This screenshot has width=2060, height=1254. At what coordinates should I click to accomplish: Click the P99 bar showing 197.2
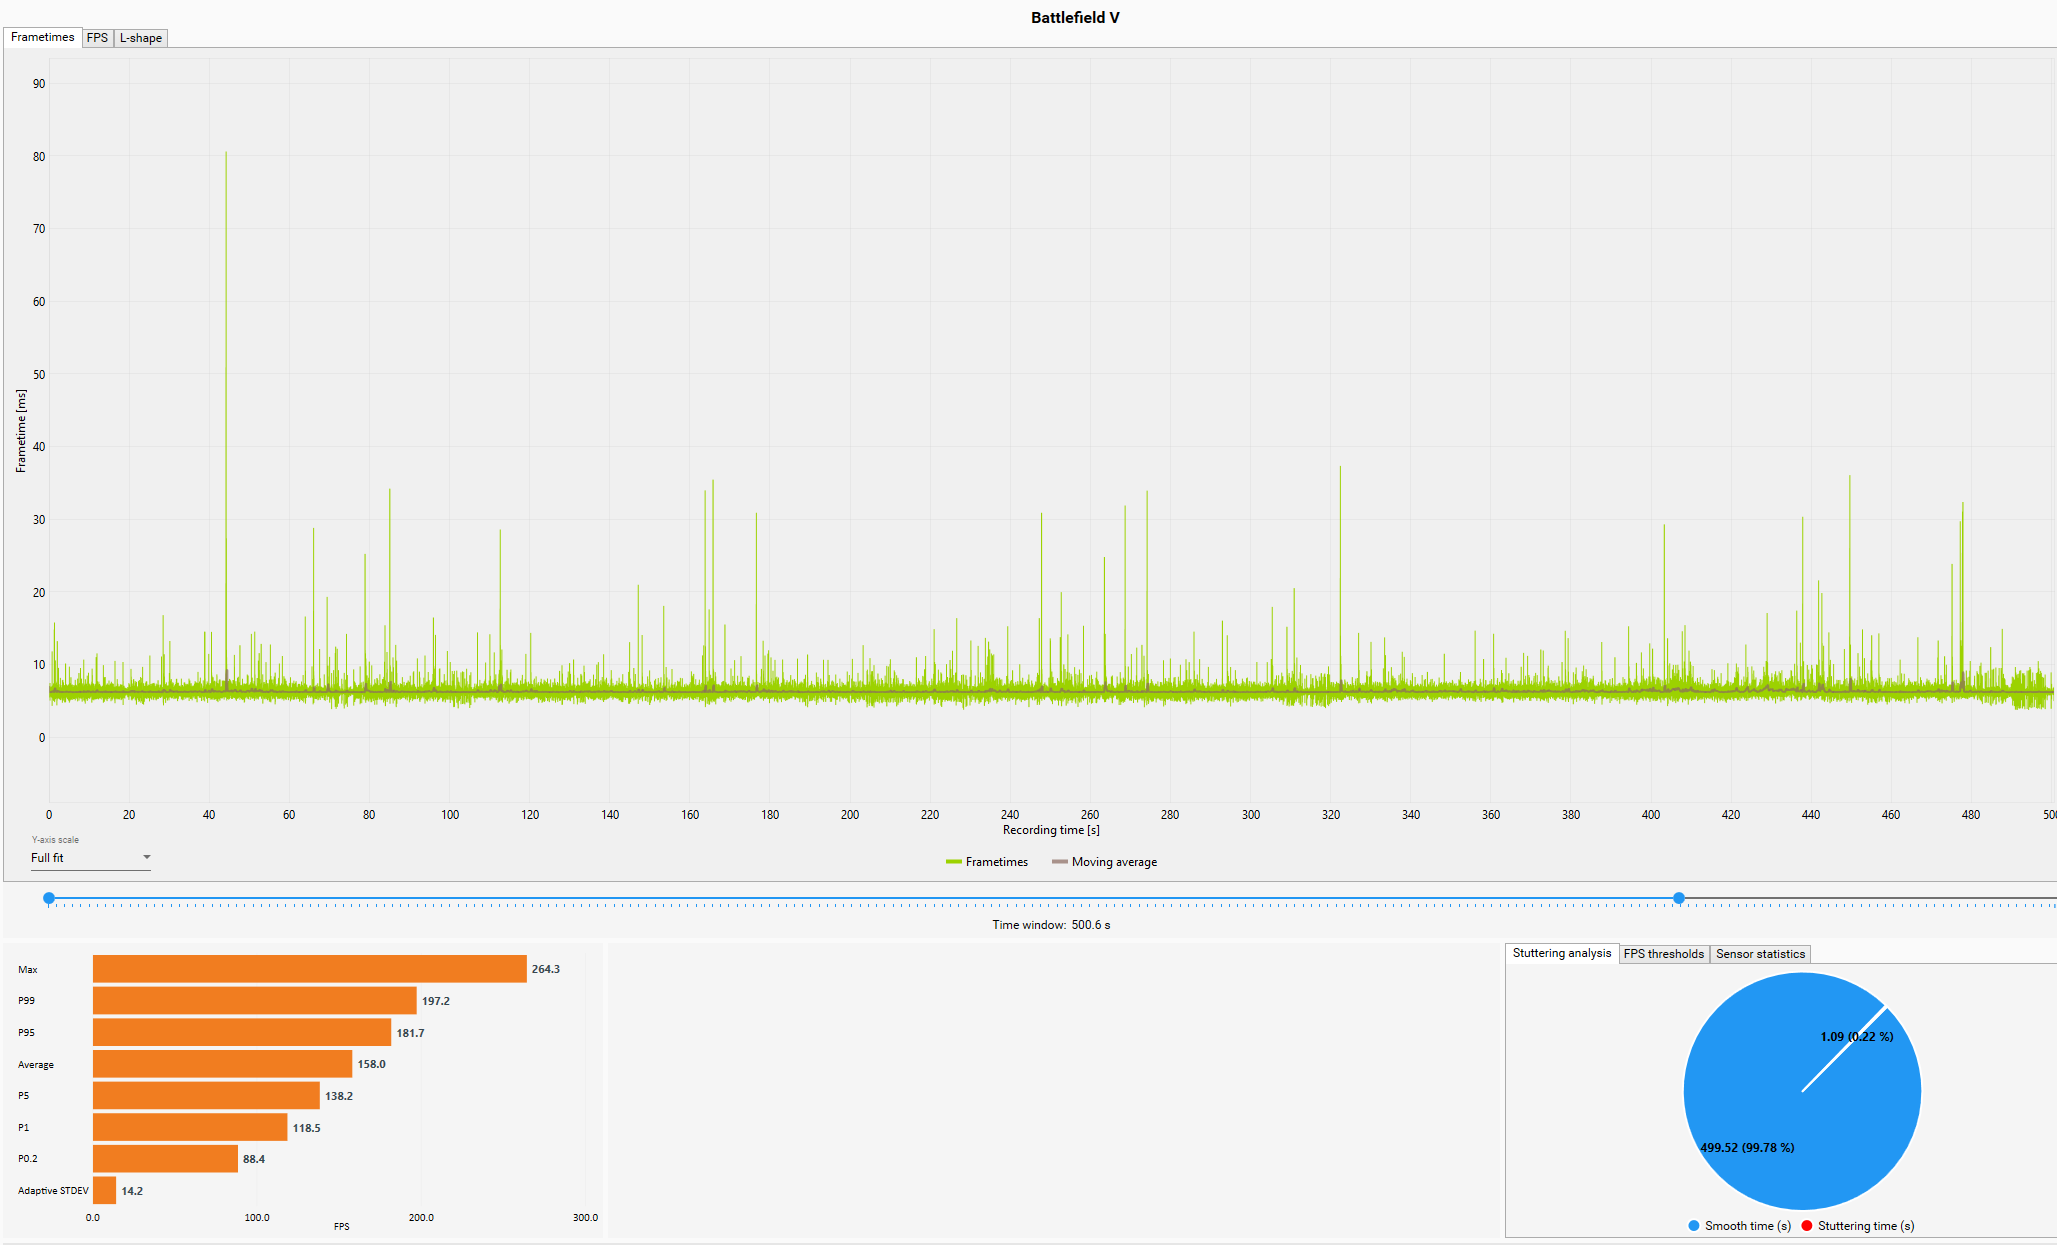pos(254,1001)
